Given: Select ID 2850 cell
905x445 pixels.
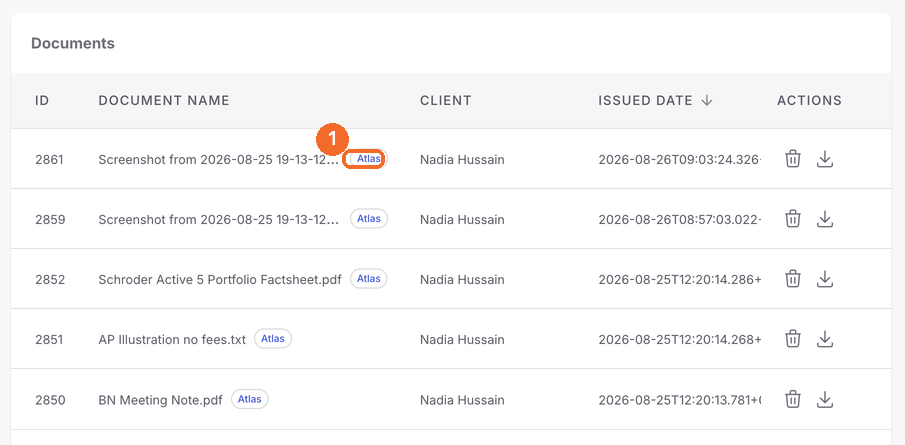Looking at the screenshot, I should [50, 399].
